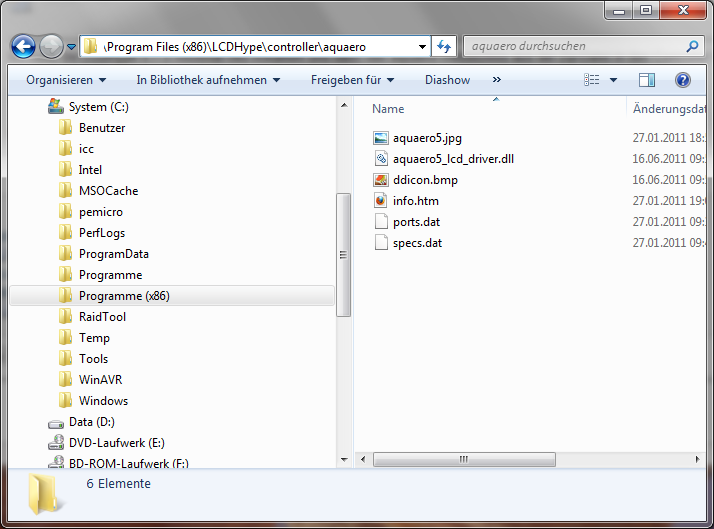Select the ddicon.bmp bitmap file
This screenshot has width=714, height=529.
pyautogui.click(x=425, y=180)
